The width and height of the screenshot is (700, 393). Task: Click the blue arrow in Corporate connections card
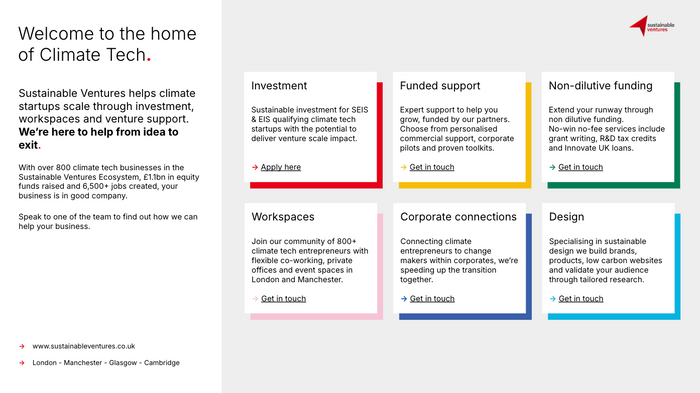click(404, 299)
